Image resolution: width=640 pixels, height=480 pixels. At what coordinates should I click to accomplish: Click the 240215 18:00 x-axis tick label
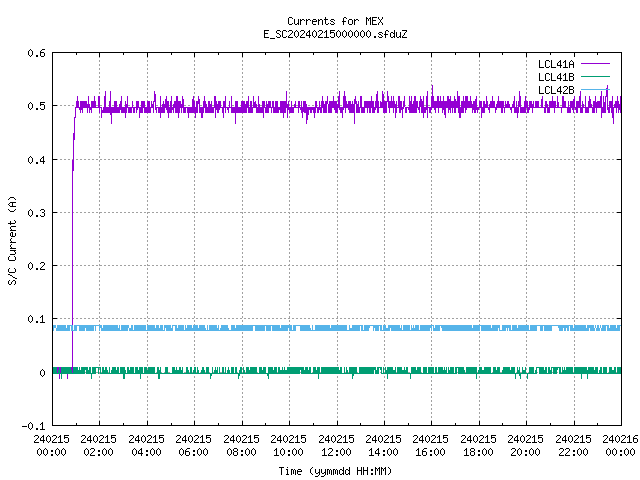[478, 445]
